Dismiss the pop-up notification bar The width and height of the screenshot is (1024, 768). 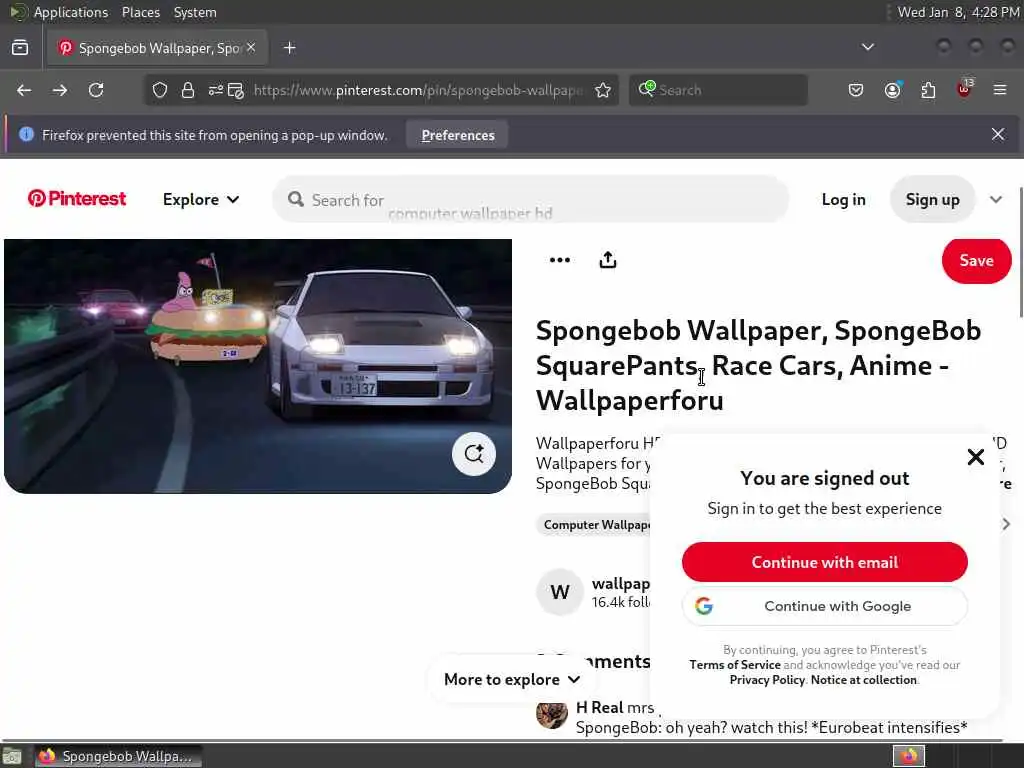pyautogui.click(x=998, y=134)
